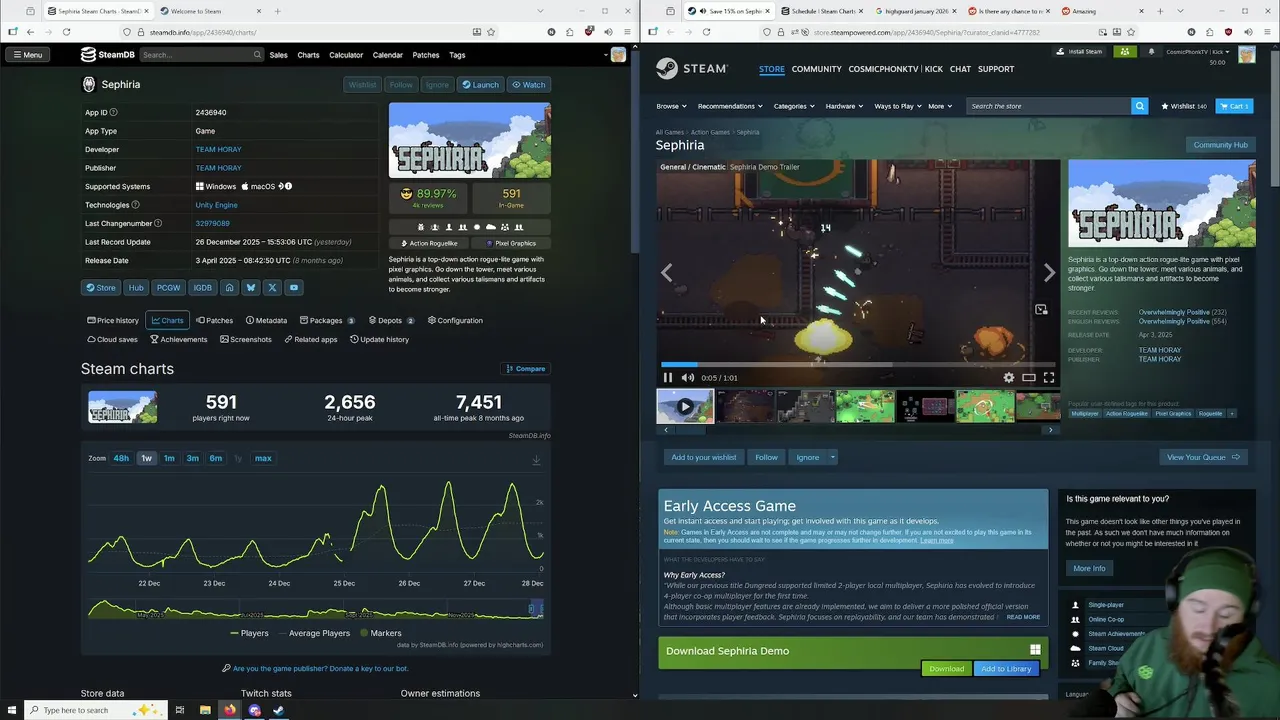Select the 48h chart zoom range
Image resolution: width=1280 pixels, height=720 pixels.
point(121,458)
